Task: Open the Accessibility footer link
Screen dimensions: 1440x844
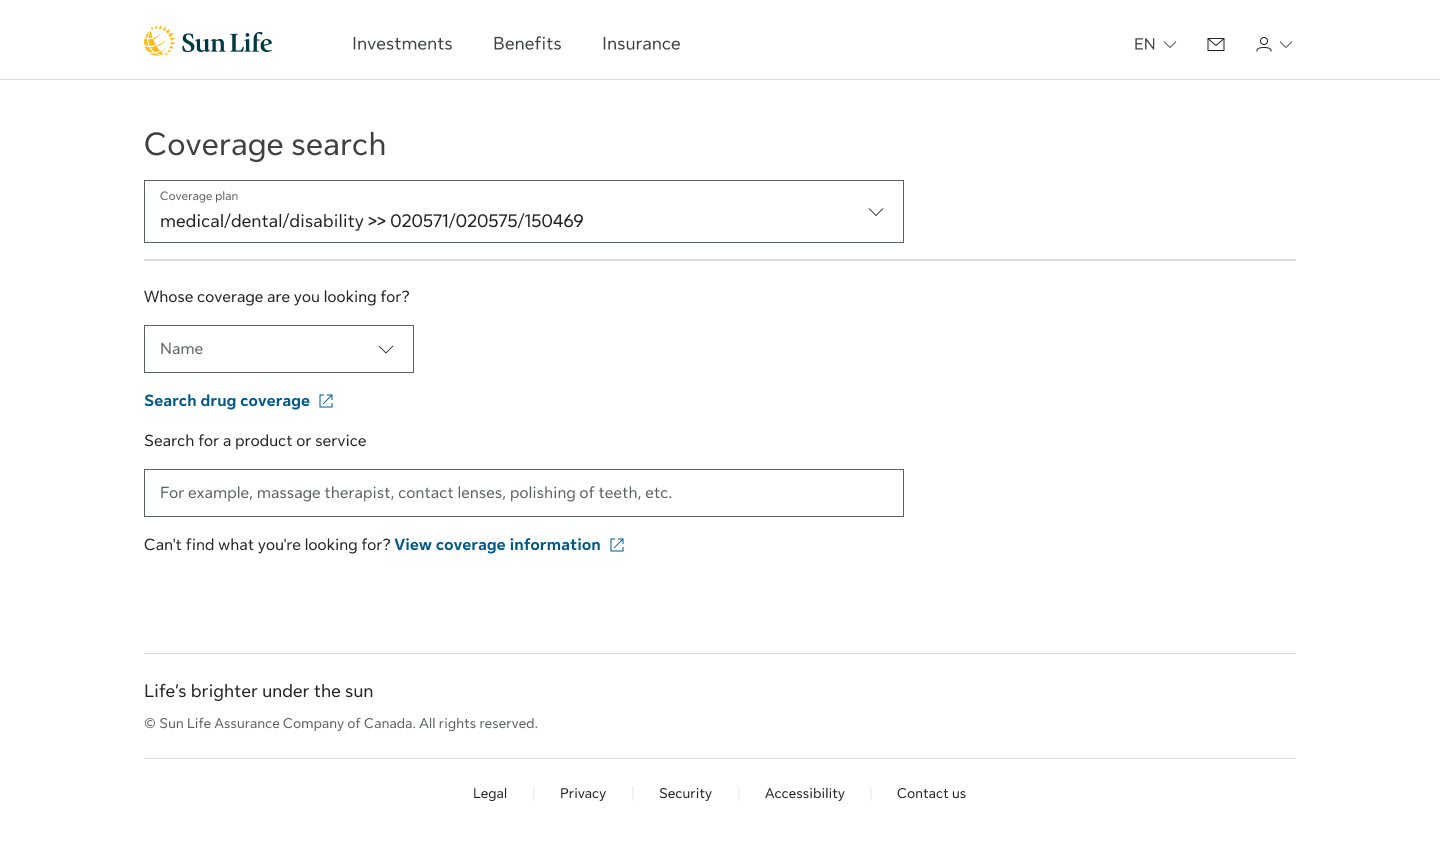Action: point(805,793)
